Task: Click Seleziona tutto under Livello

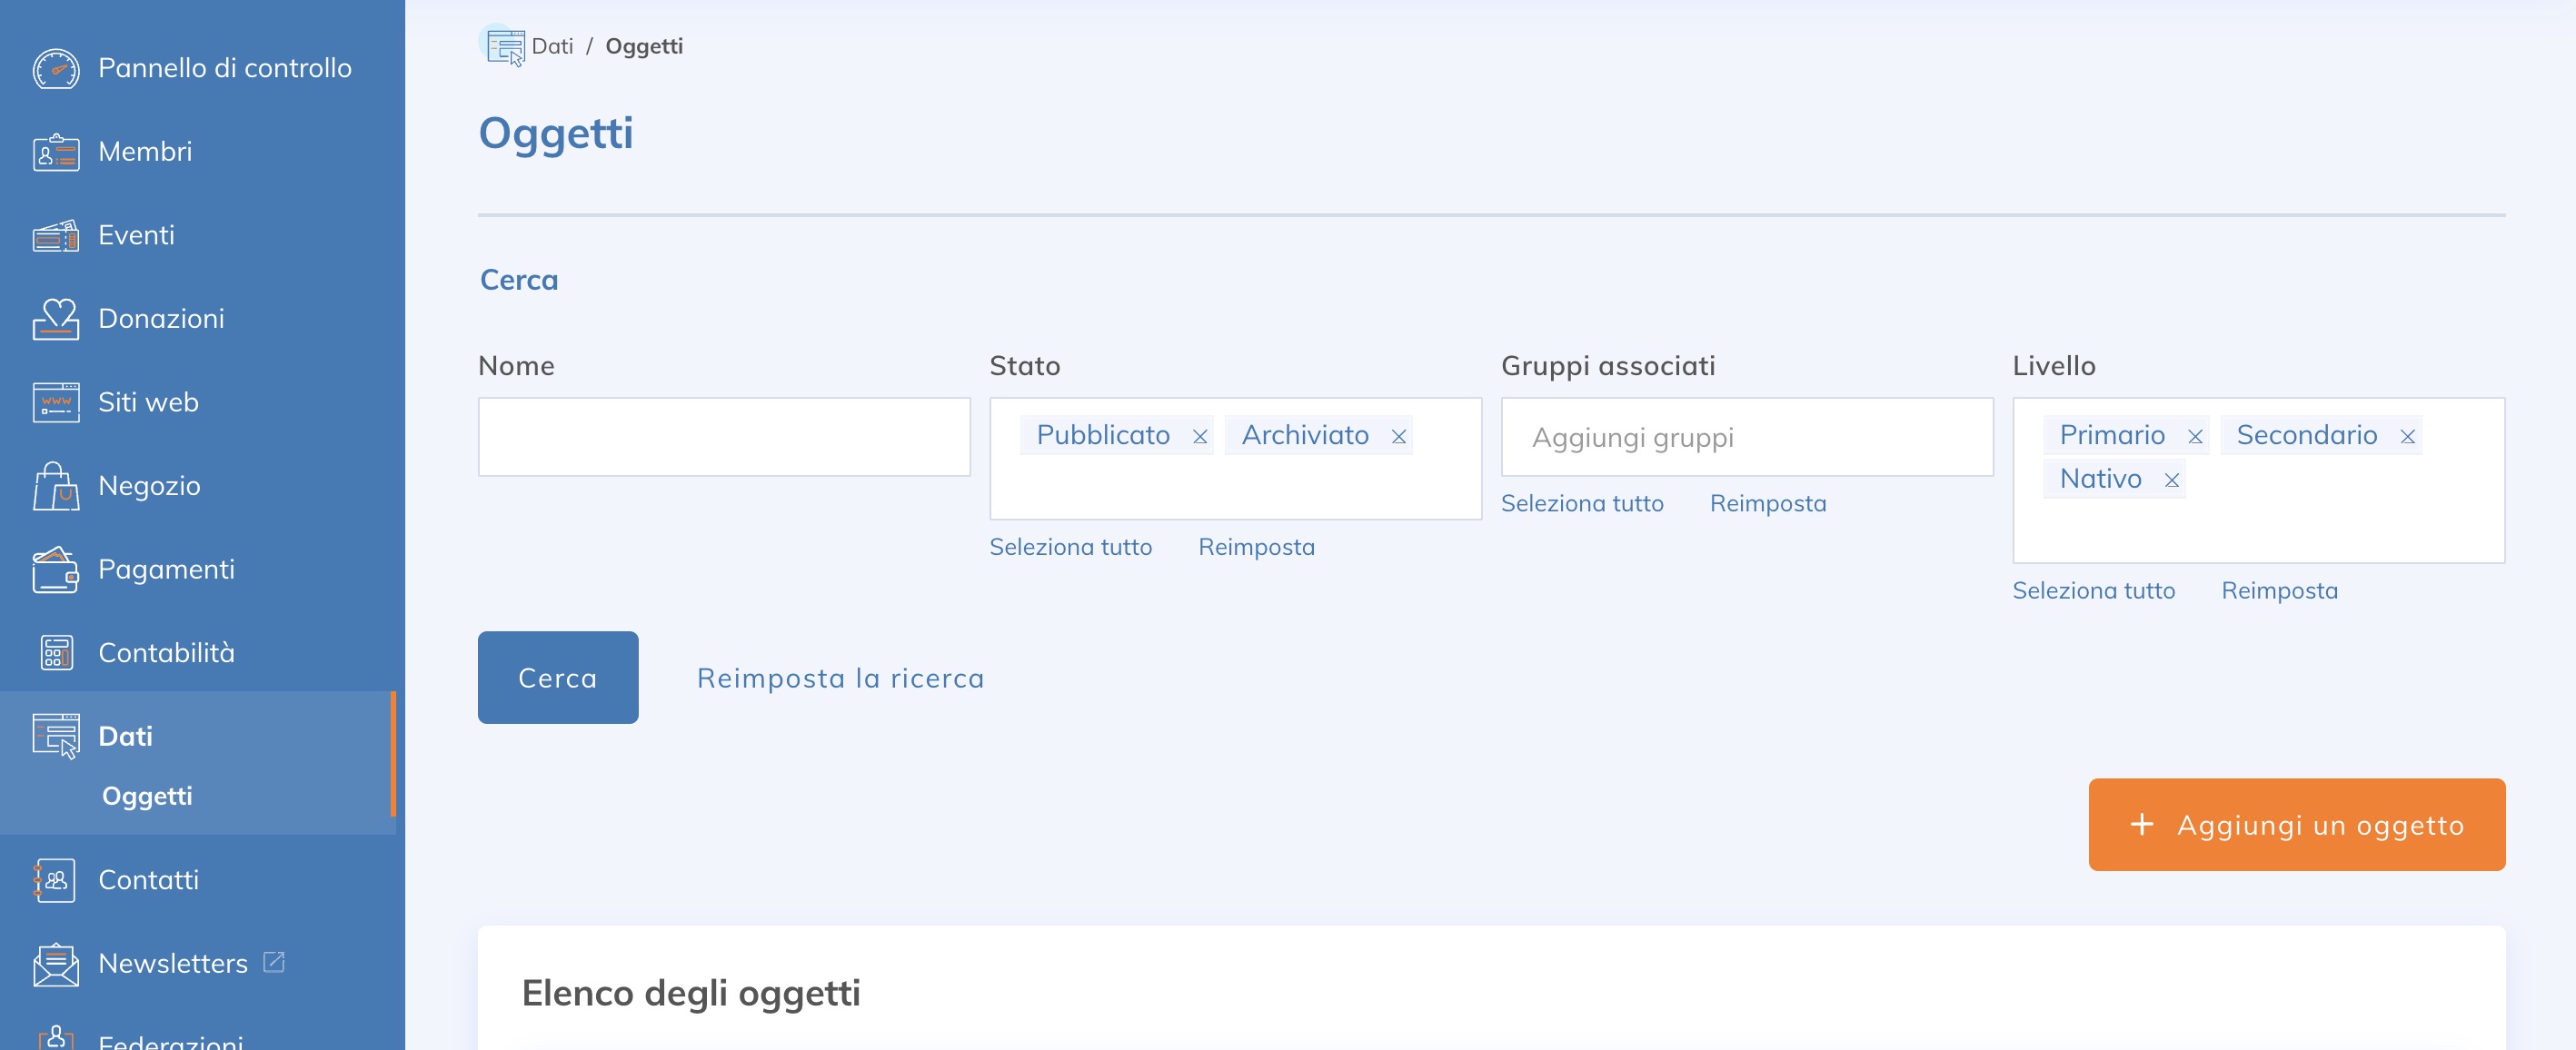Action: pos(2093,591)
